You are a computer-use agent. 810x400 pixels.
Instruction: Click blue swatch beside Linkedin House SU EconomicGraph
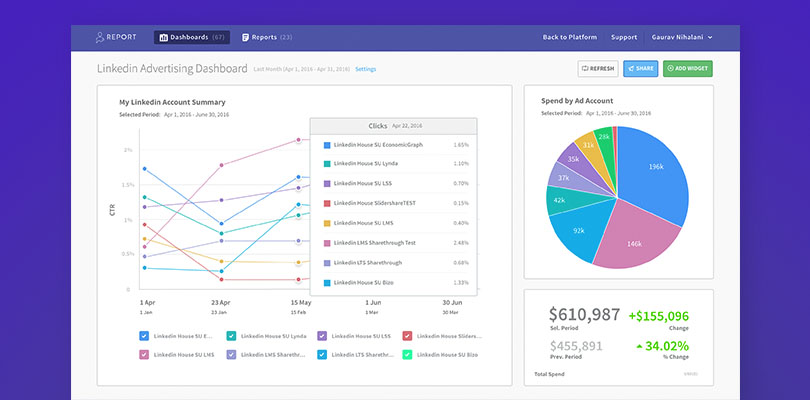(327, 145)
